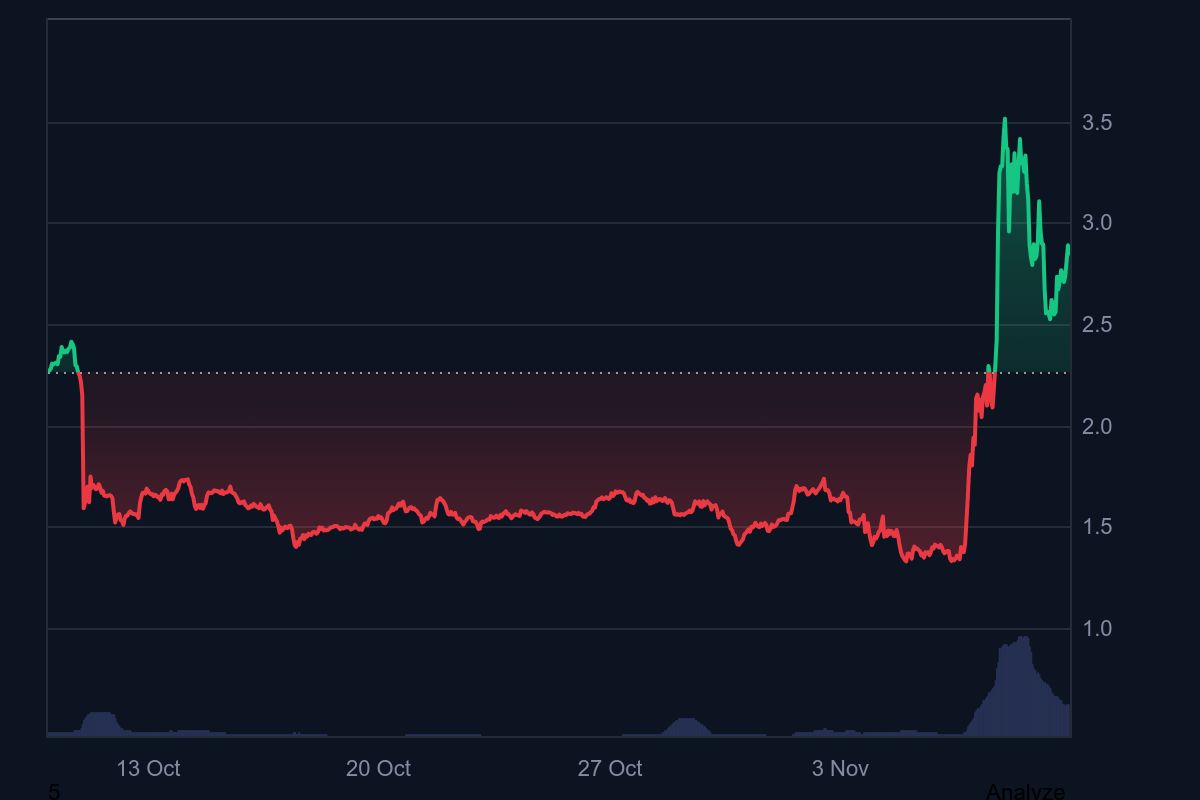Click the final green endpoint of the price line

click(1068, 245)
